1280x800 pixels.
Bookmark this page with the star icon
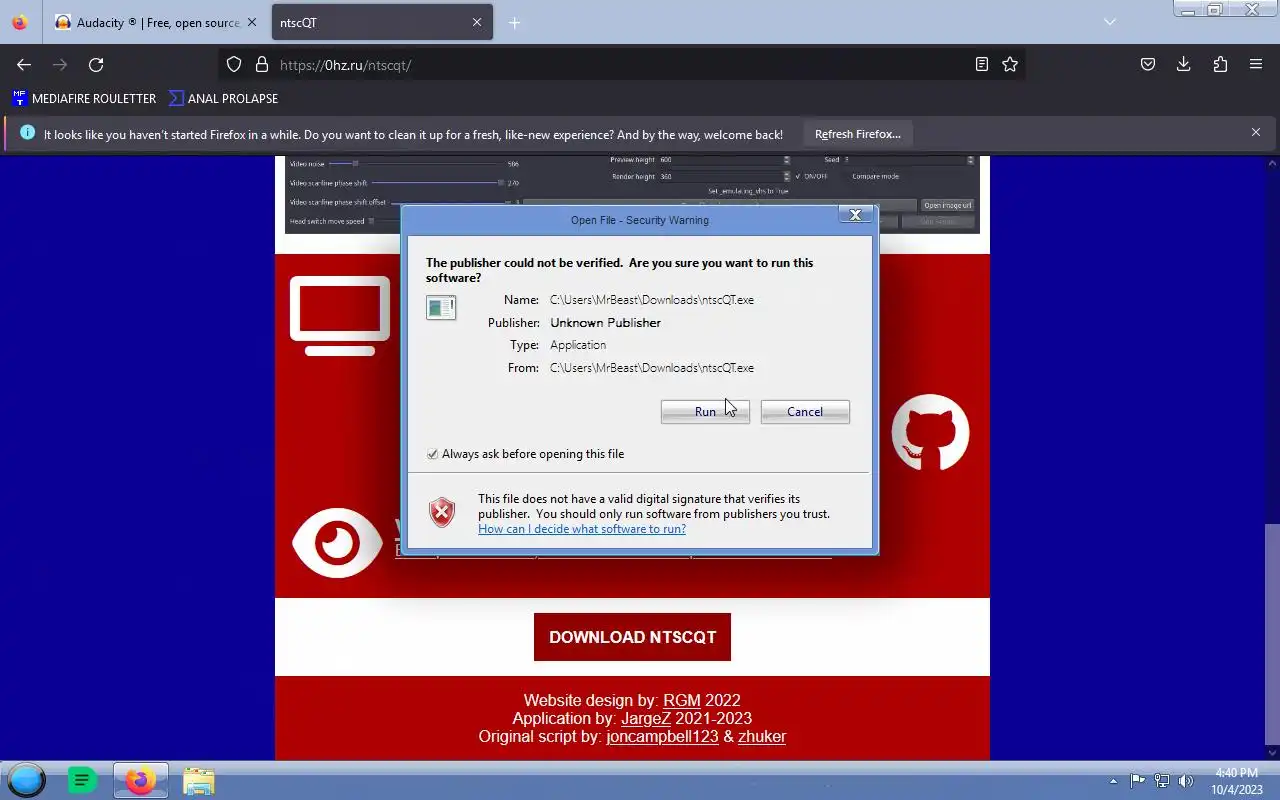(1010, 64)
